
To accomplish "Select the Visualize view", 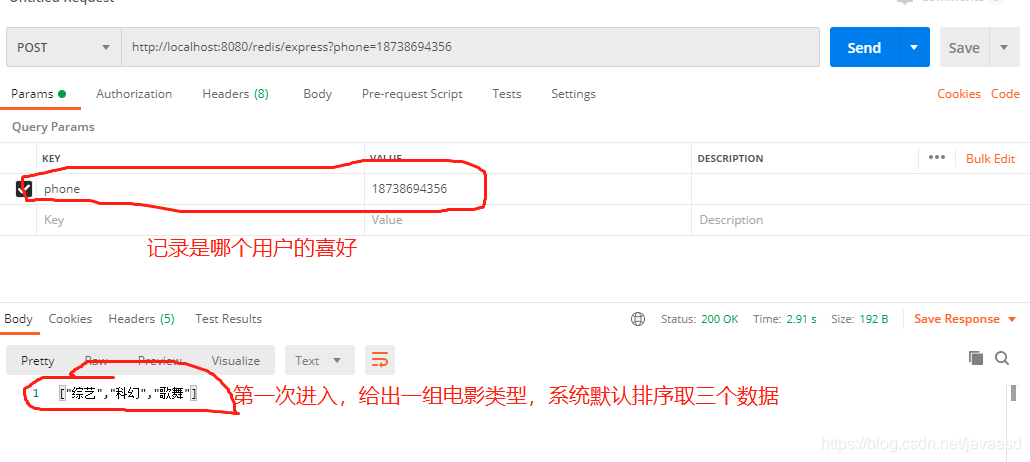I will (x=236, y=361).
